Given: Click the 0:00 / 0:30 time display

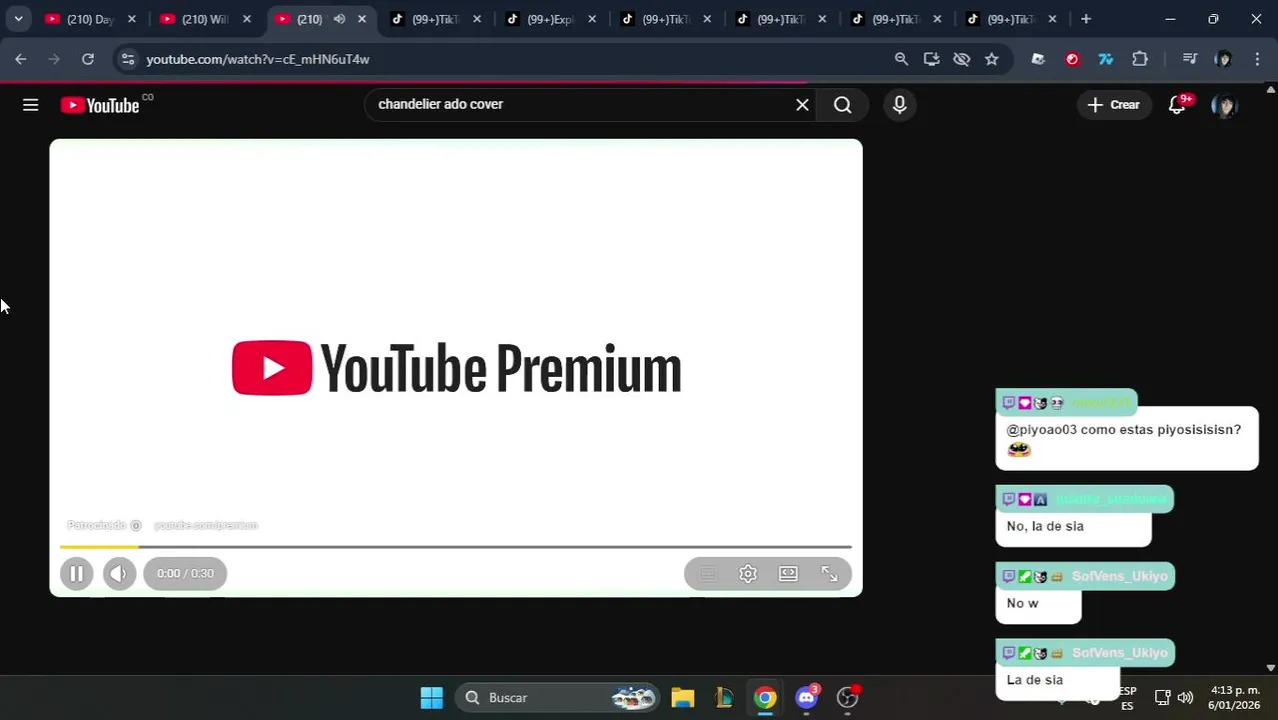Looking at the screenshot, I should (185, 573).
